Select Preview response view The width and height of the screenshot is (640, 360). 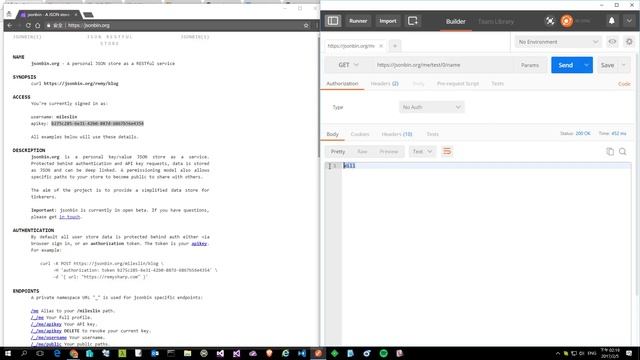tap(389, 151)
